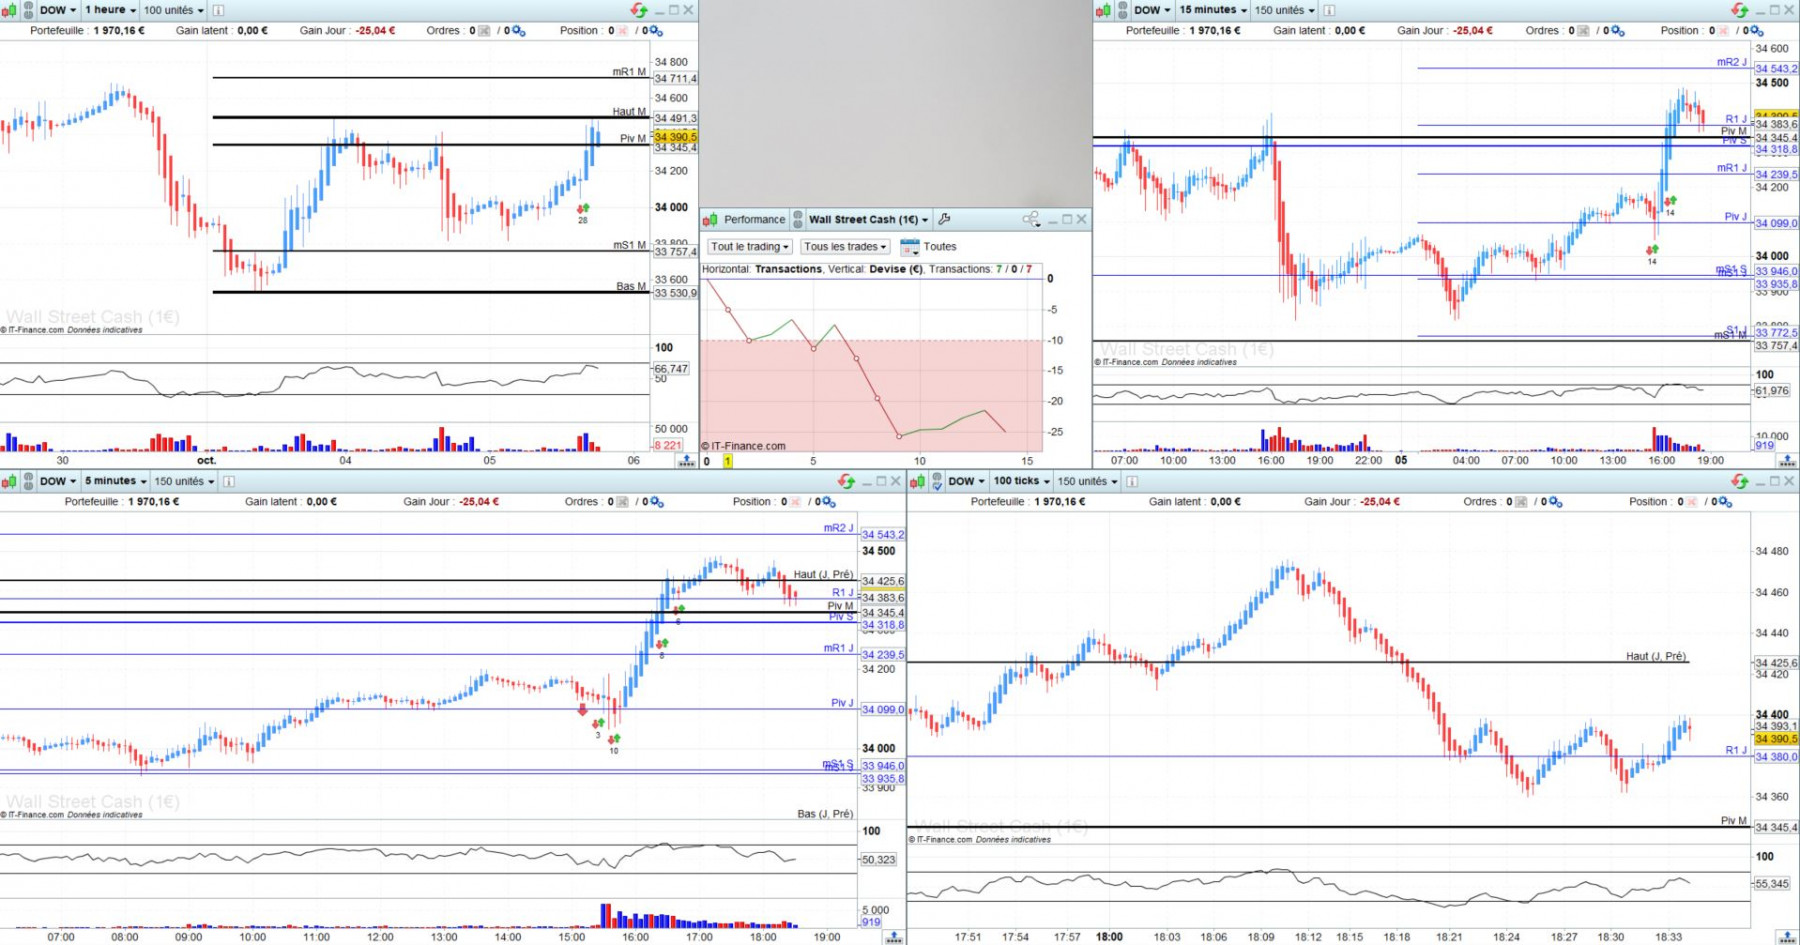Open the 150 unités dropdown on 15 minutes chart
The image size is (1800, 945).
pyautogui.click(x=1284, y=10)
